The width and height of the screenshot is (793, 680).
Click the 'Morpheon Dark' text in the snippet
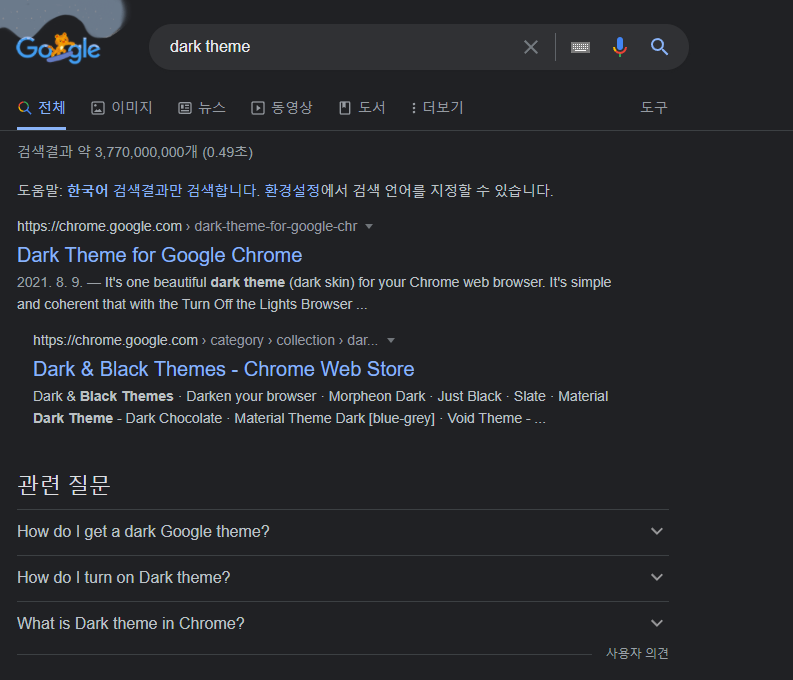tap(377, 396)
